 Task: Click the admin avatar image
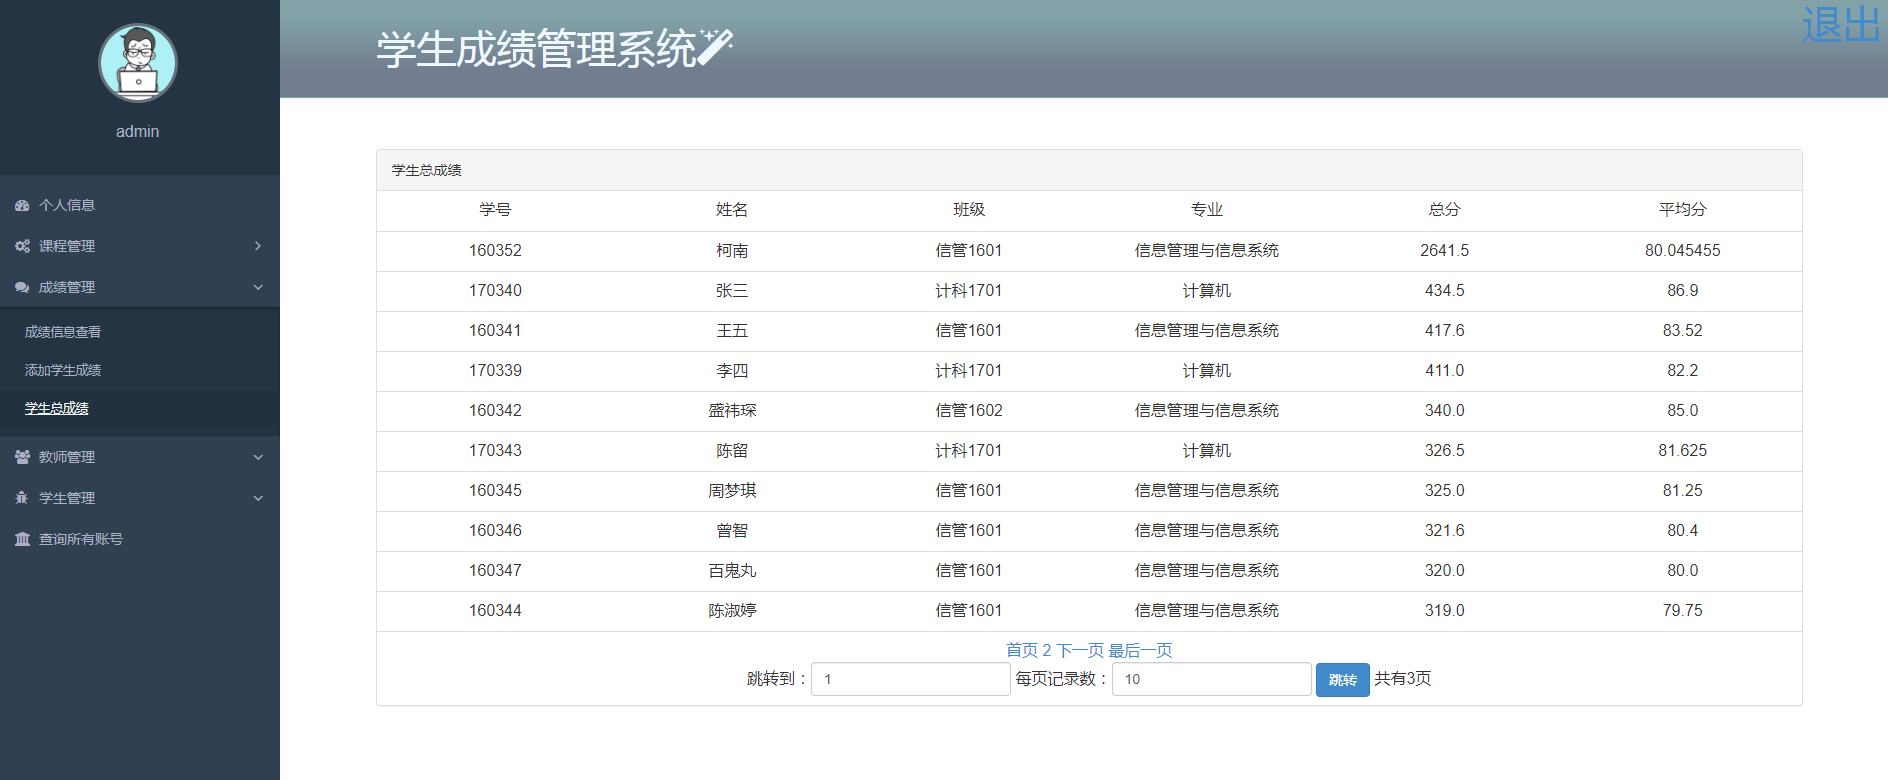138,63
